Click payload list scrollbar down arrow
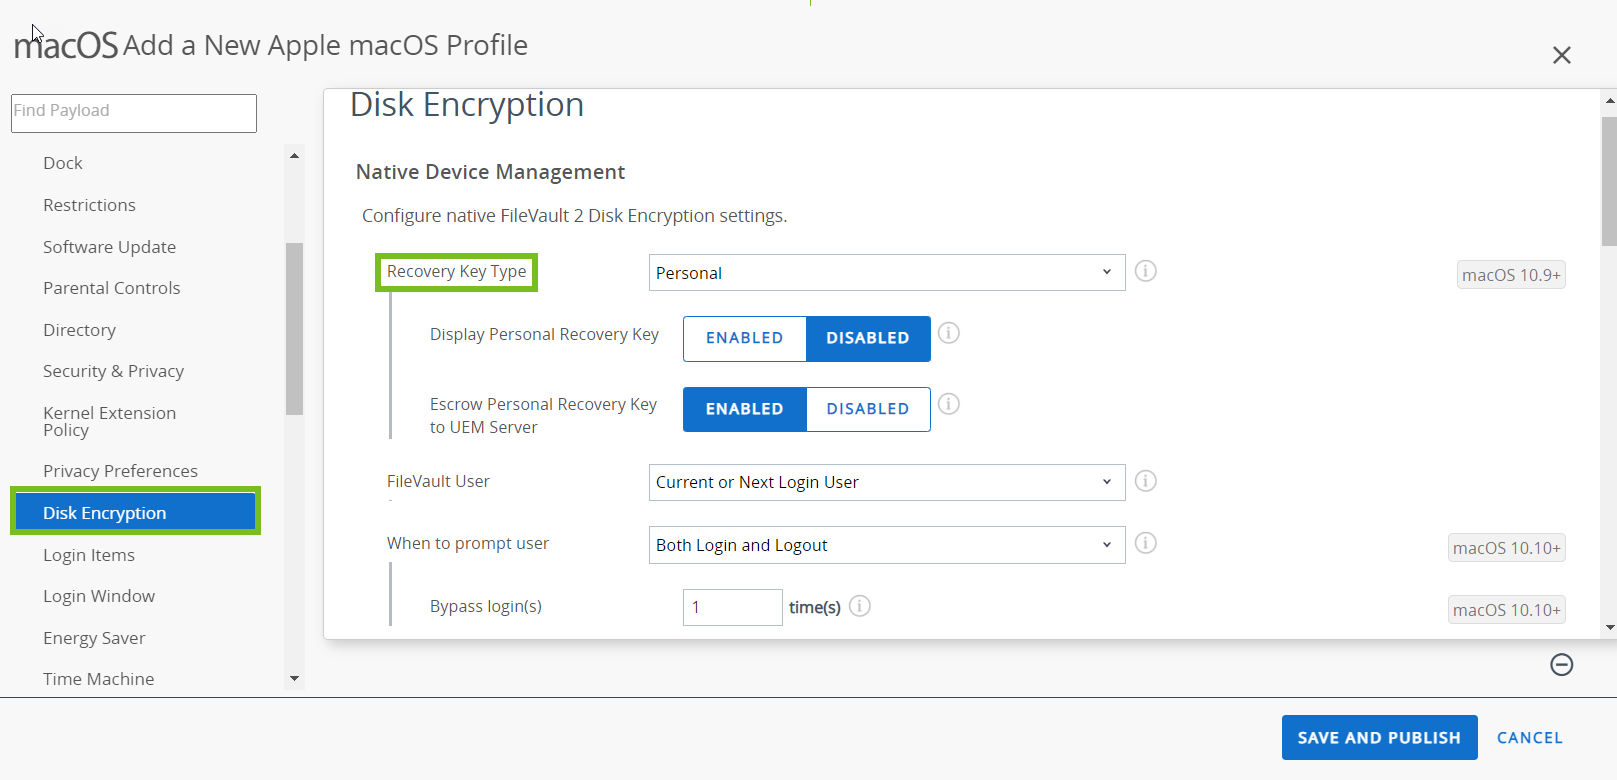Screen dimensions: 1617x780 (294, 678)
